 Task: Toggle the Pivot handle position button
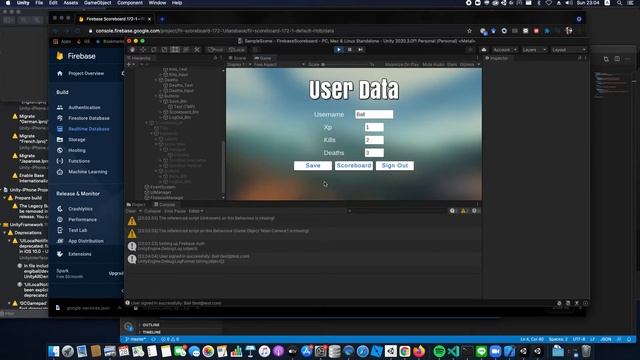pos(216,50)
